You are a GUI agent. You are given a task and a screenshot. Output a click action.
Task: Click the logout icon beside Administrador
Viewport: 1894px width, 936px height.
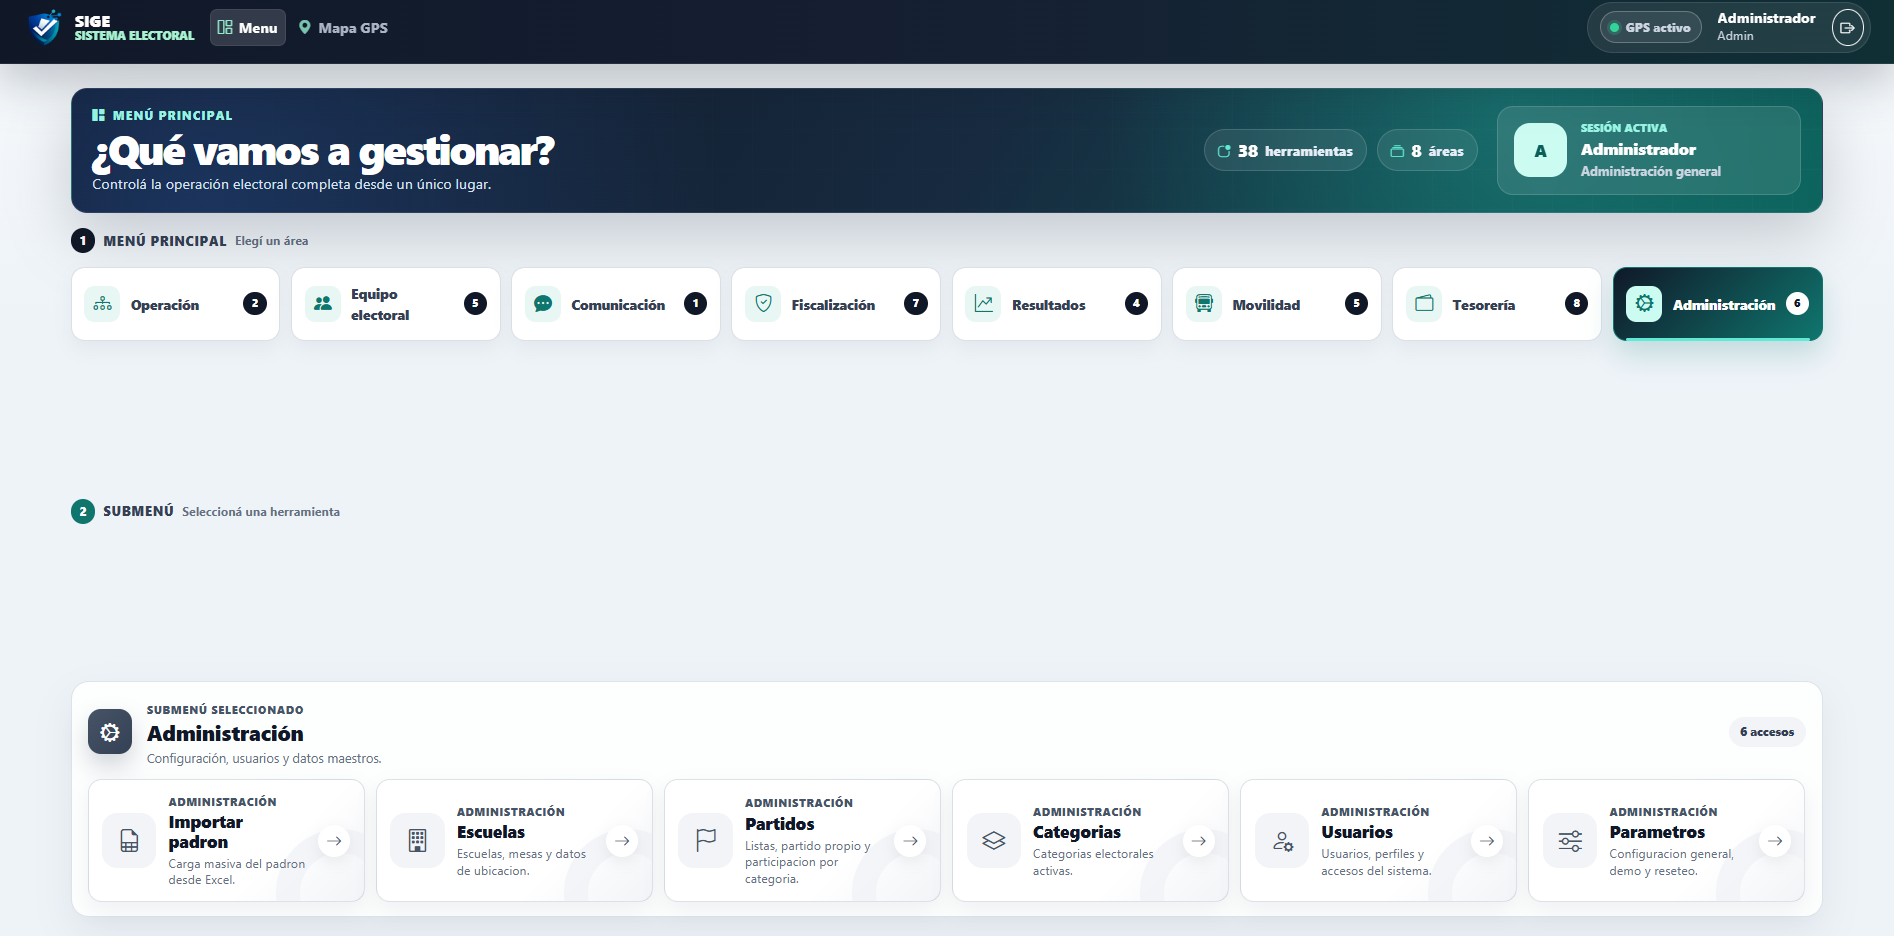tap(1847, 28)
